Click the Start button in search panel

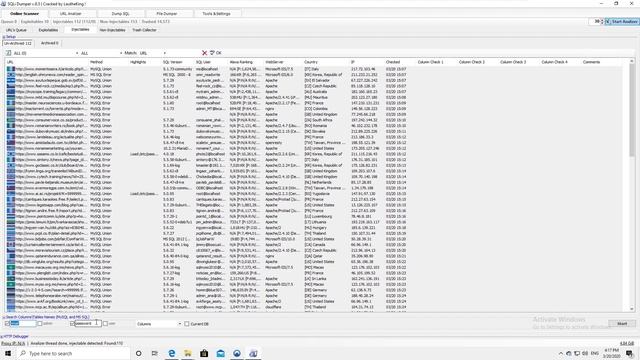[x=622, y=324]
